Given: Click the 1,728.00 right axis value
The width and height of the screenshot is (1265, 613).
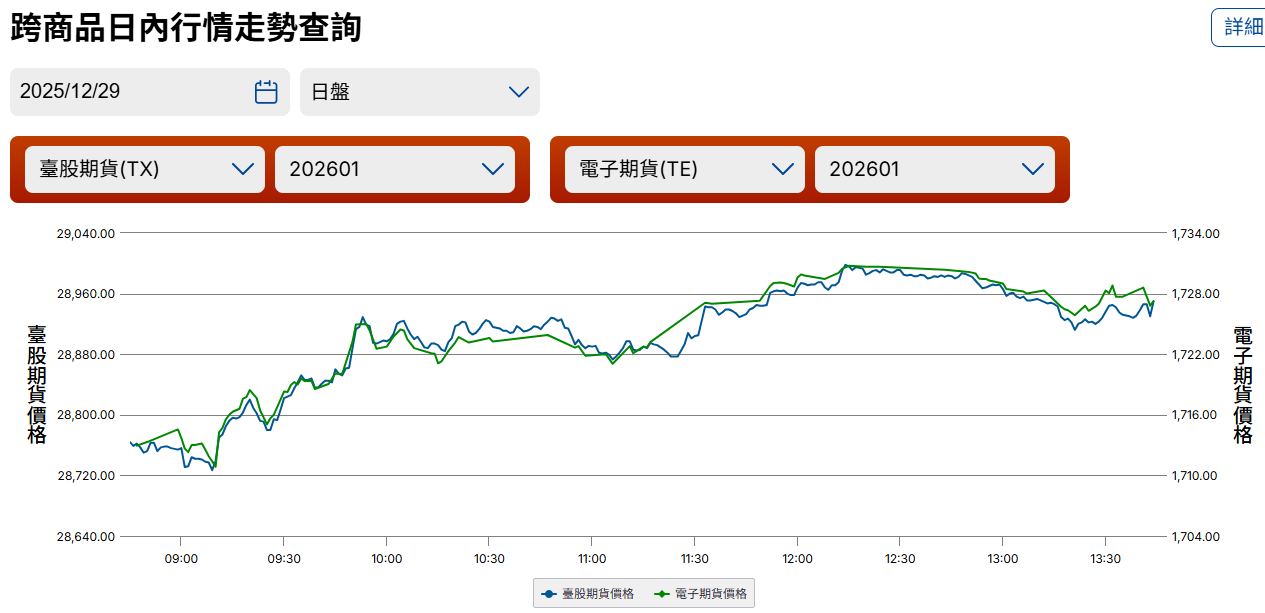Looking at the screenshot, I should 1195,294.
